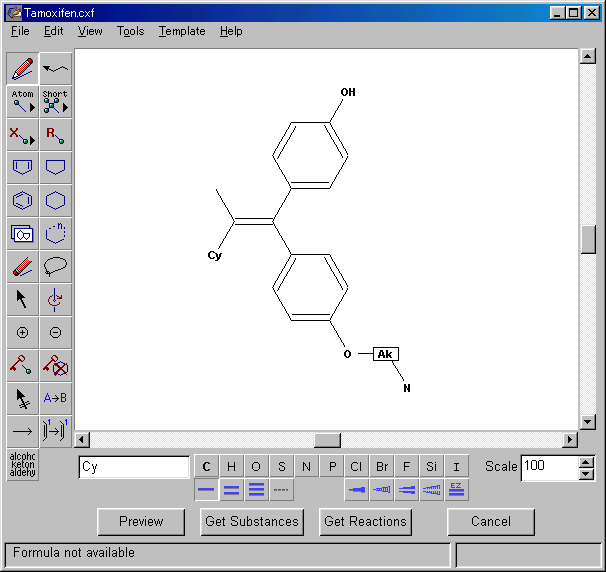Image resolution: width=606 pixels, height=572 pixels.
Task: Choose the single bond type
Action: click(206, 490)
